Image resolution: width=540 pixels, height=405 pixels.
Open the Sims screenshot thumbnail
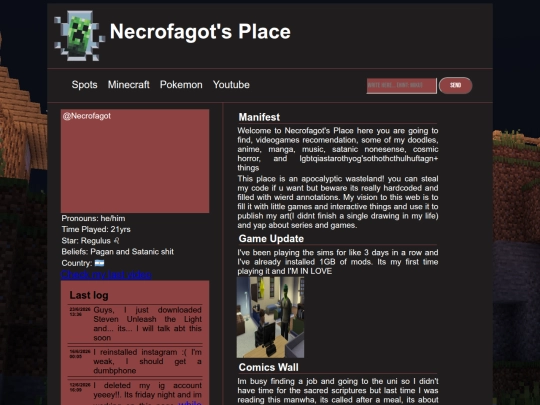(x=270, y=317)
